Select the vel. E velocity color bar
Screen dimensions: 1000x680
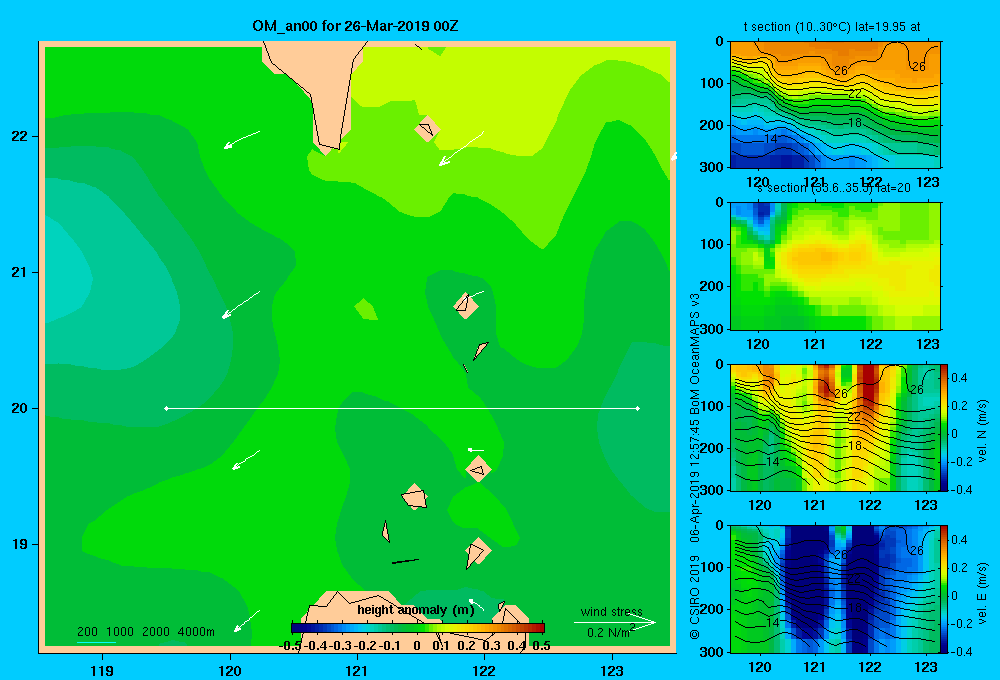click(945, 588)
